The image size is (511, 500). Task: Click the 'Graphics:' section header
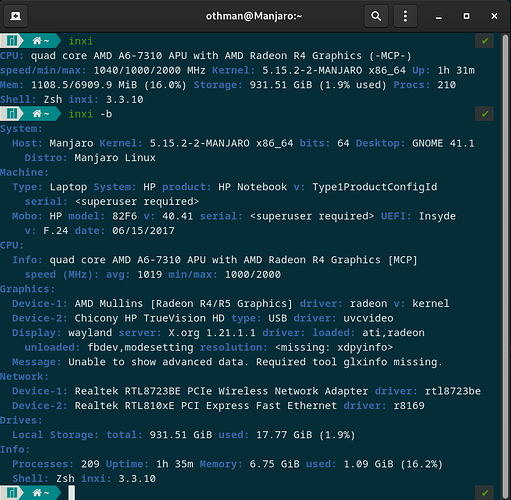[x=27, y=289]
